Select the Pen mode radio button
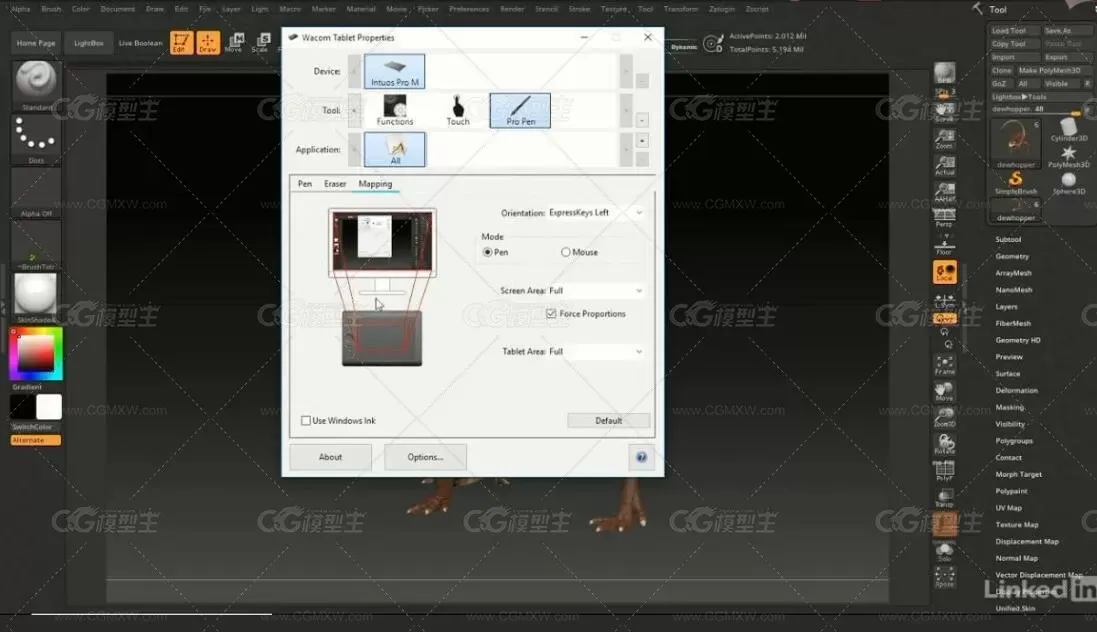This screenshot has width=1097, height=632. coord(488,252)
